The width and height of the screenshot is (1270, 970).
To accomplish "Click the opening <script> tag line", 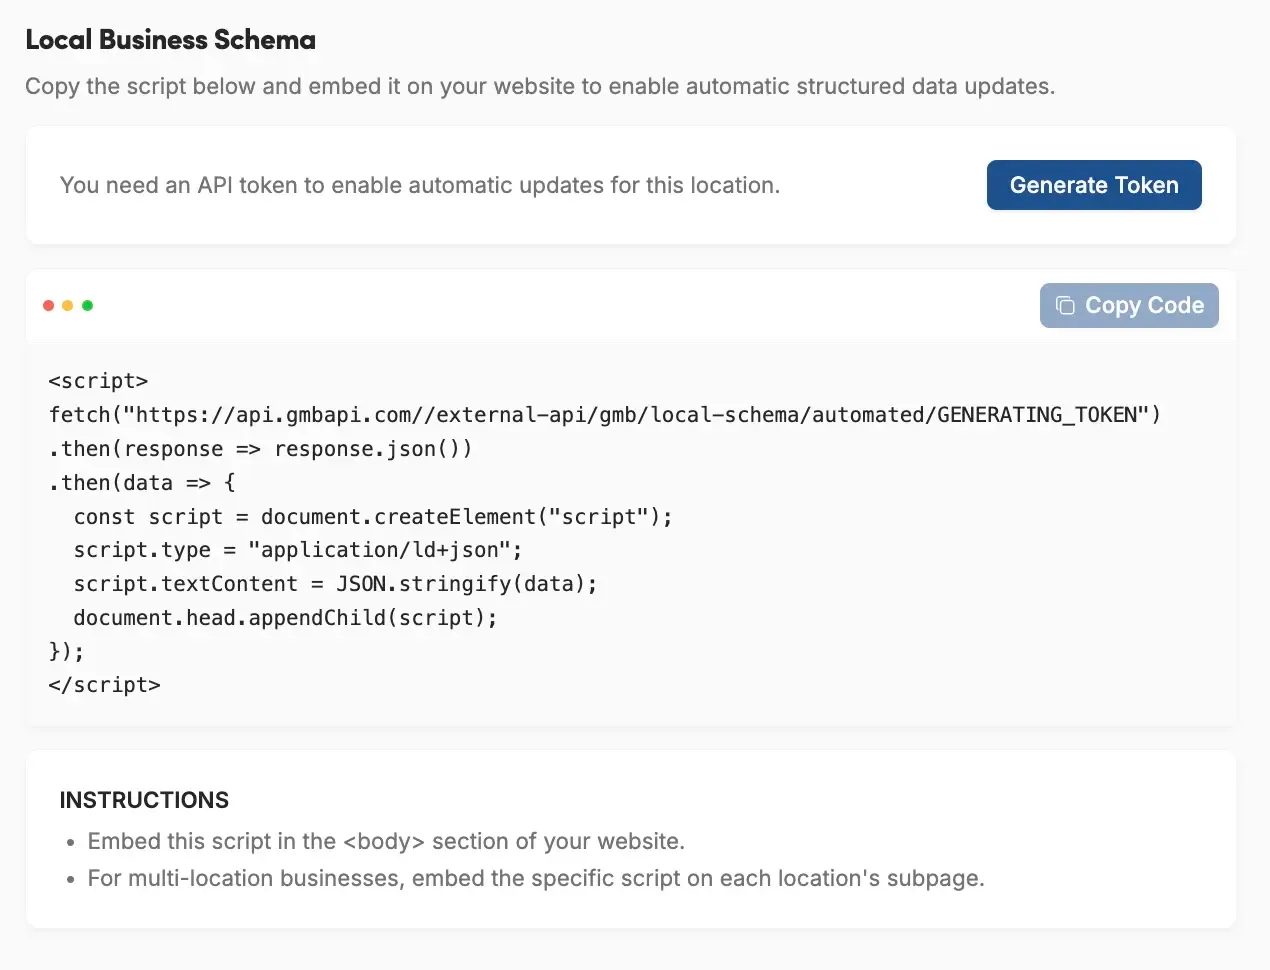I will (98, 381).
